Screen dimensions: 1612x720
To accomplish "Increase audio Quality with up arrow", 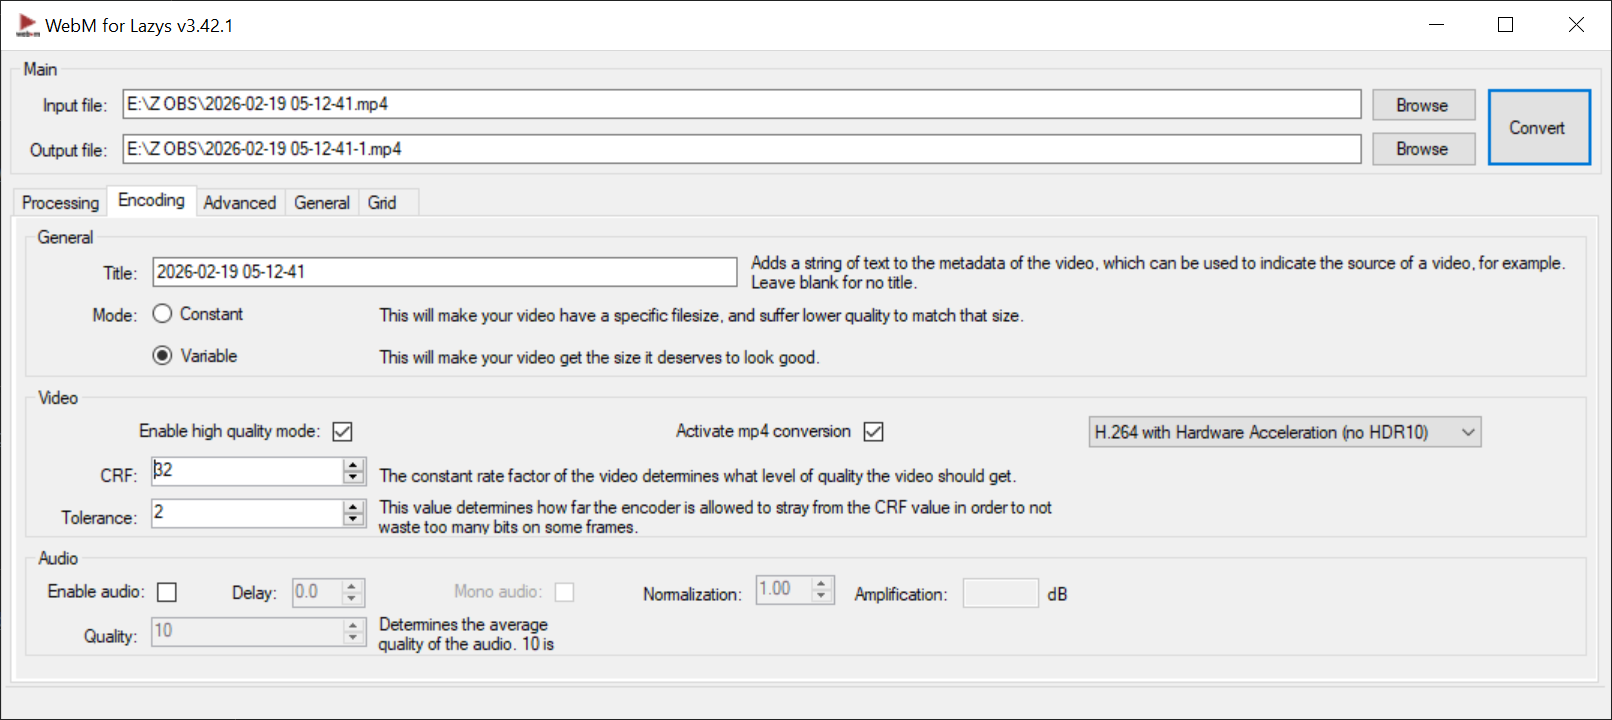I will pyautogui.click(x=353, y=626).
